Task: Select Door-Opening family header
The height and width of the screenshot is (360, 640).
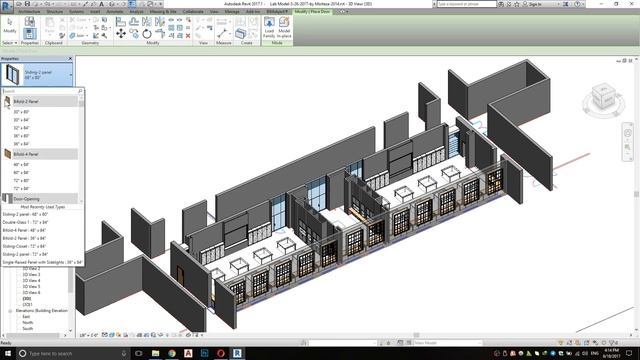Action: click(40, 199)
